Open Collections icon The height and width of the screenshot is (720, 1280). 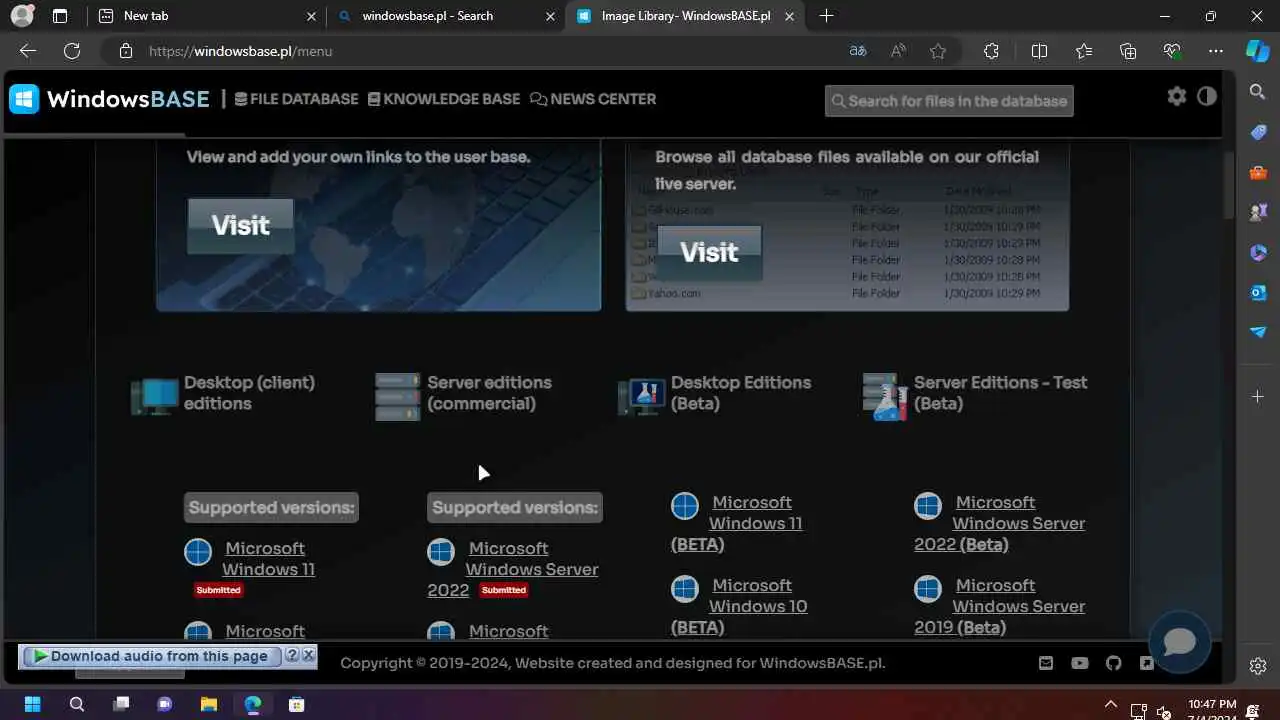(1128, 51)
